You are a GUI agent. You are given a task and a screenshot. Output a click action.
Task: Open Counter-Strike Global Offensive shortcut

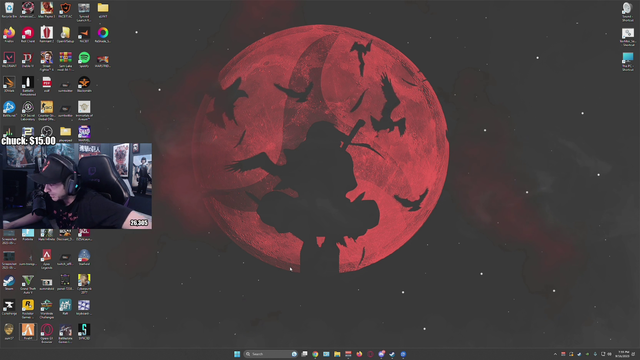47,111
